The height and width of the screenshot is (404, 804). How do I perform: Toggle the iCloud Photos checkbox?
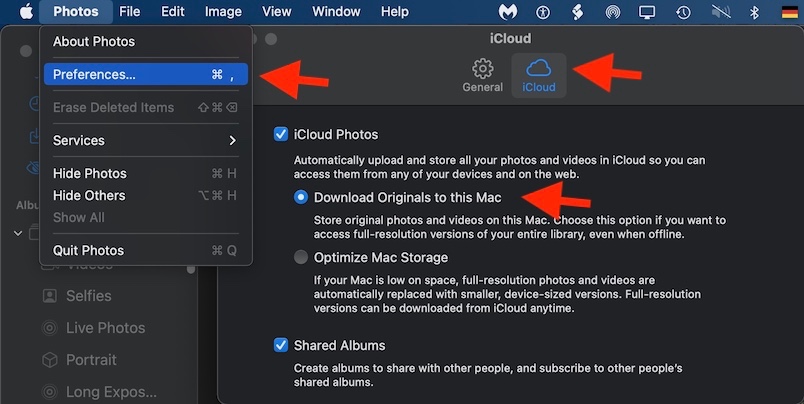point(280,134)
